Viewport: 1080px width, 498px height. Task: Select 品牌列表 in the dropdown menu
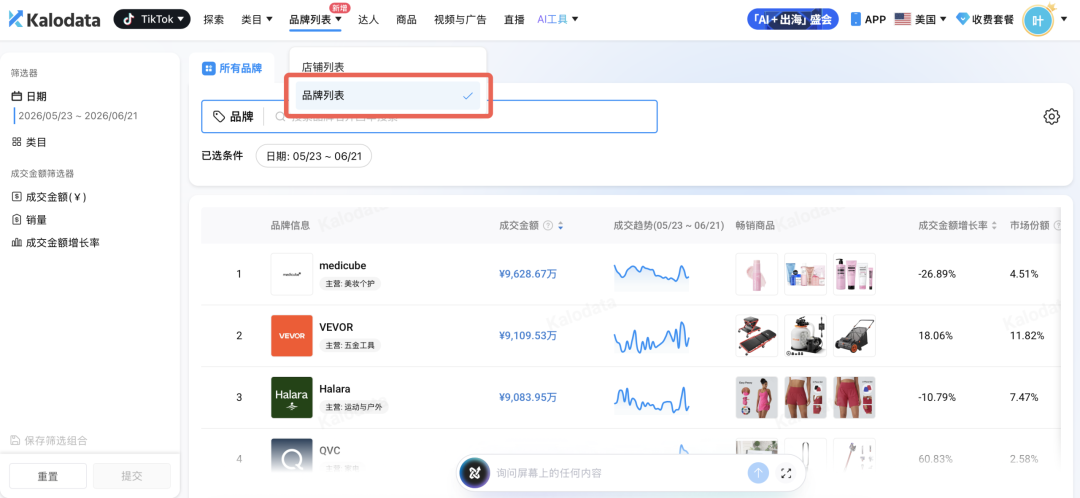coord(388,96)
